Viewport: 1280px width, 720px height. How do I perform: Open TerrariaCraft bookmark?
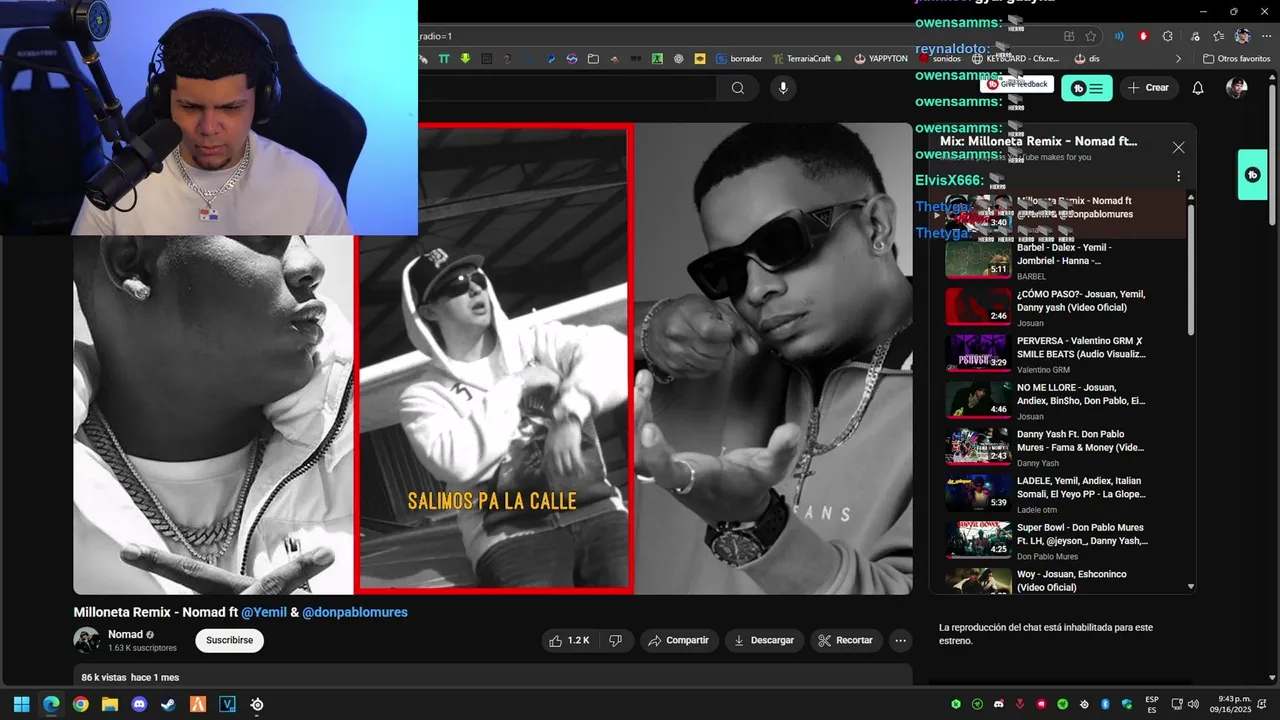(x=806, y=59)
